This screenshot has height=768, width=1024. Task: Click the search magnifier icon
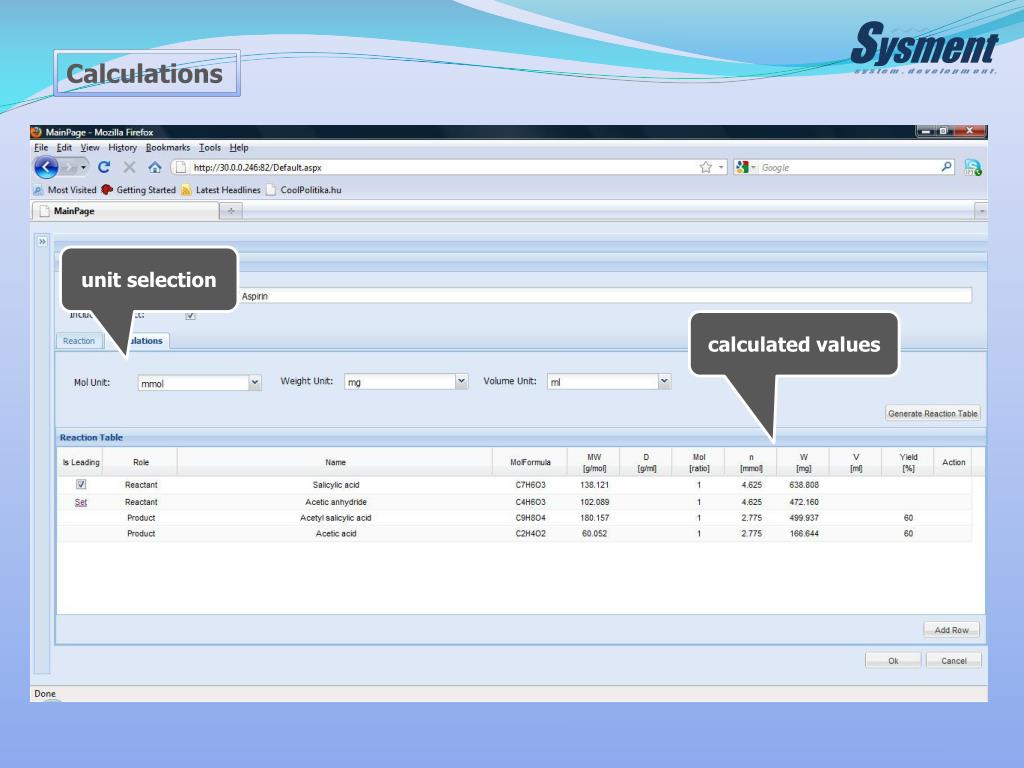(x=946, y=167)
